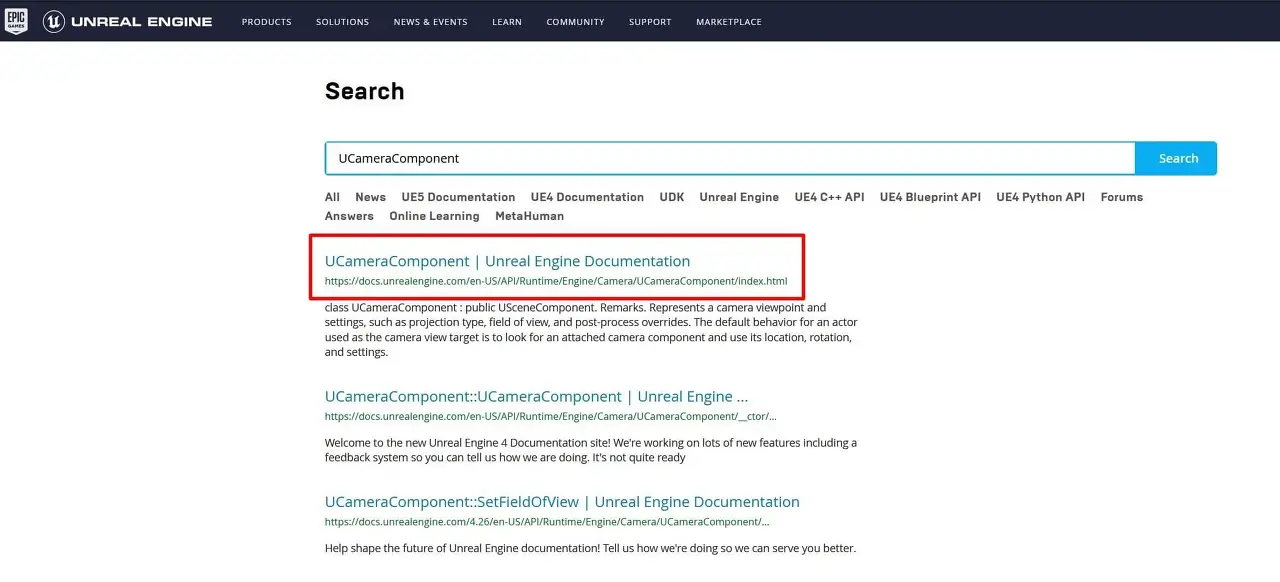Viewport: 1280px width, 582px height.
Task: Click the Epic Games logo icon
Action: (16, 21)
